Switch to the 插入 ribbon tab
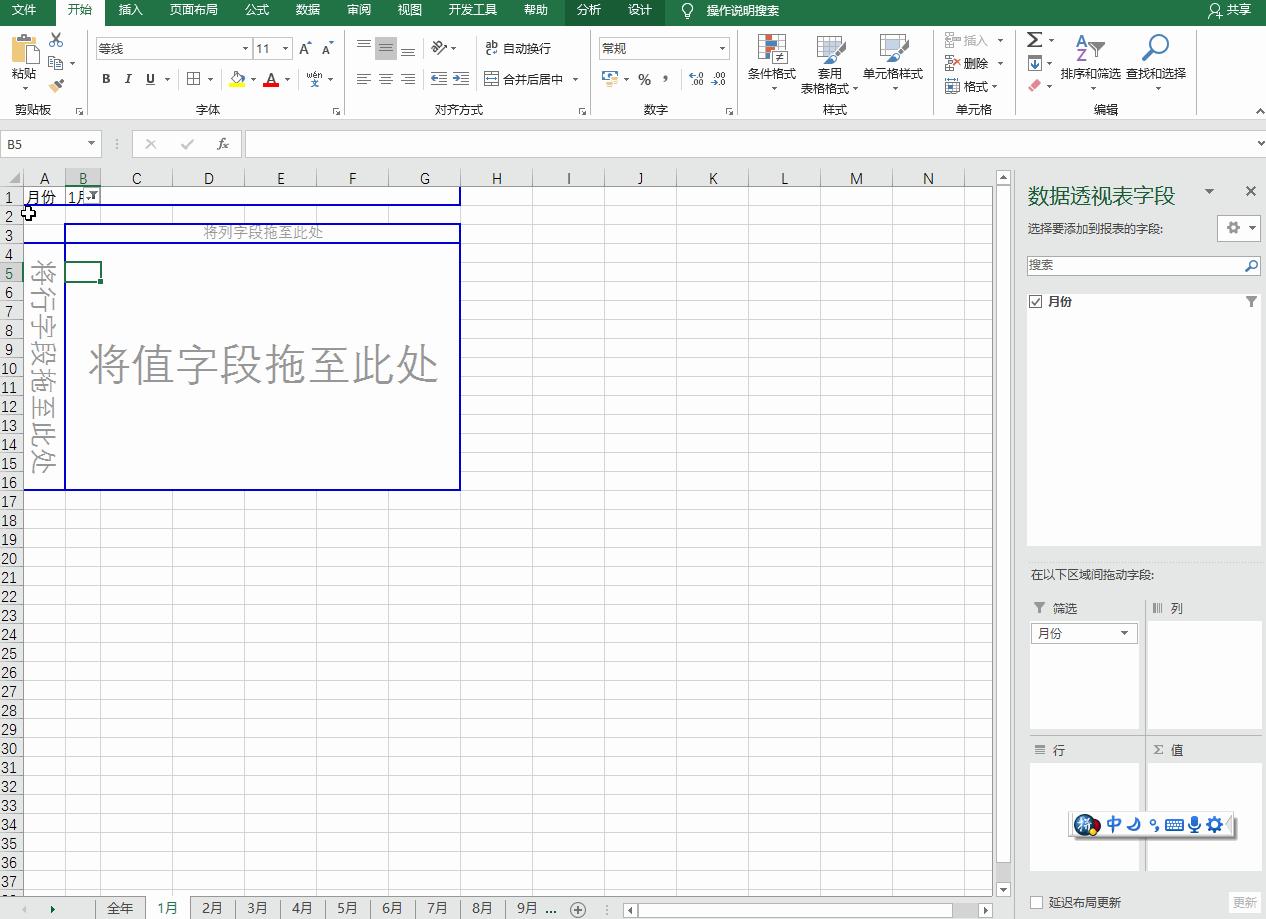The height and width of the screenshot is (919, 1266). [x=131, y=12]
